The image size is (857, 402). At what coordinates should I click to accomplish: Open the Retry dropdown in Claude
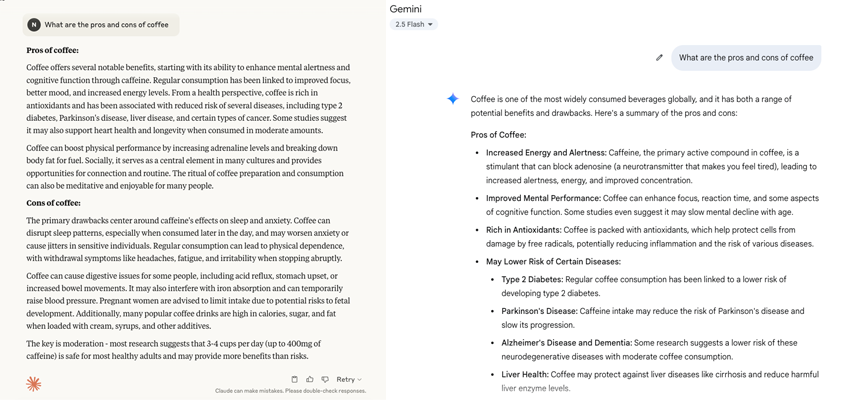pyautogui.click(x=349, y=379)
